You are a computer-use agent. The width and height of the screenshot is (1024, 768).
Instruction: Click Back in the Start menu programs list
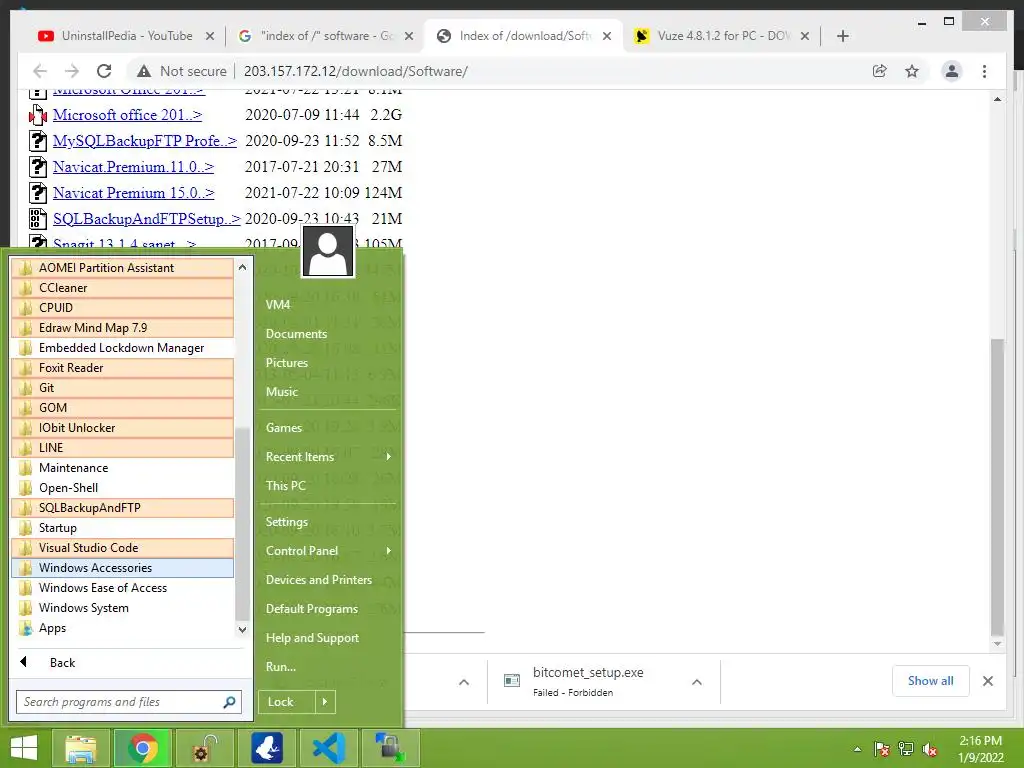[62, 663]
